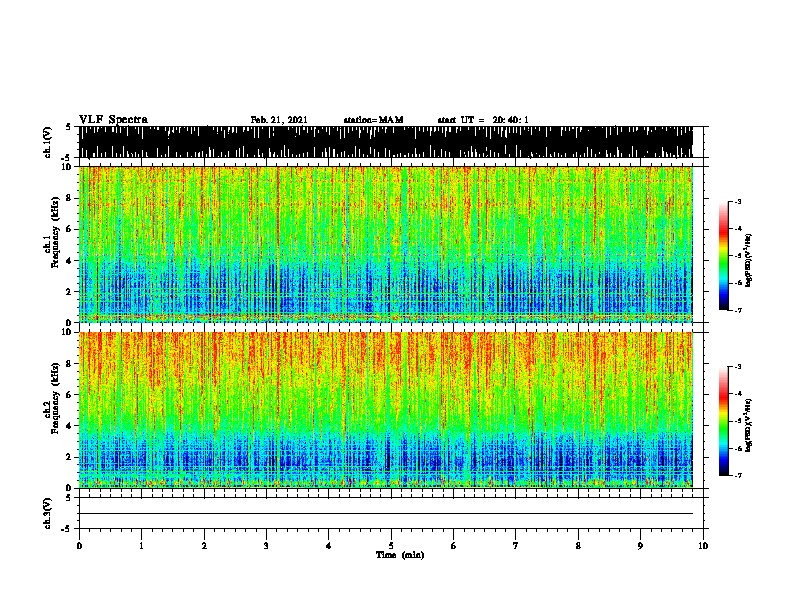Click time axis tick label '1'
Viewport: 792px width, 612px height.
(x=141, y=546)
